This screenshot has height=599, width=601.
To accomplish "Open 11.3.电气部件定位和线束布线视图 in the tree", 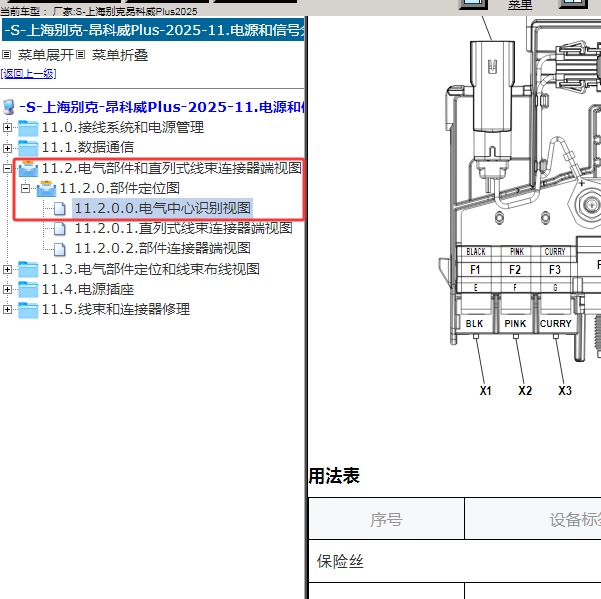I will click(x=151, y=269).
